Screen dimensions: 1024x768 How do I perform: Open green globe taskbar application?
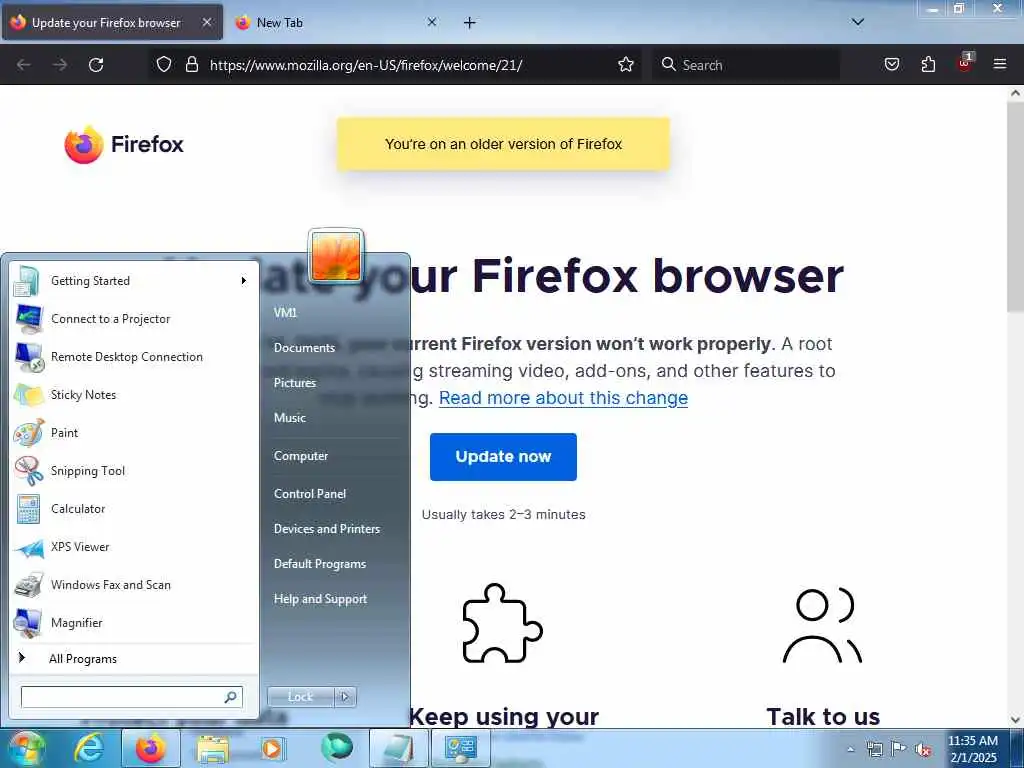coord(337,747)
